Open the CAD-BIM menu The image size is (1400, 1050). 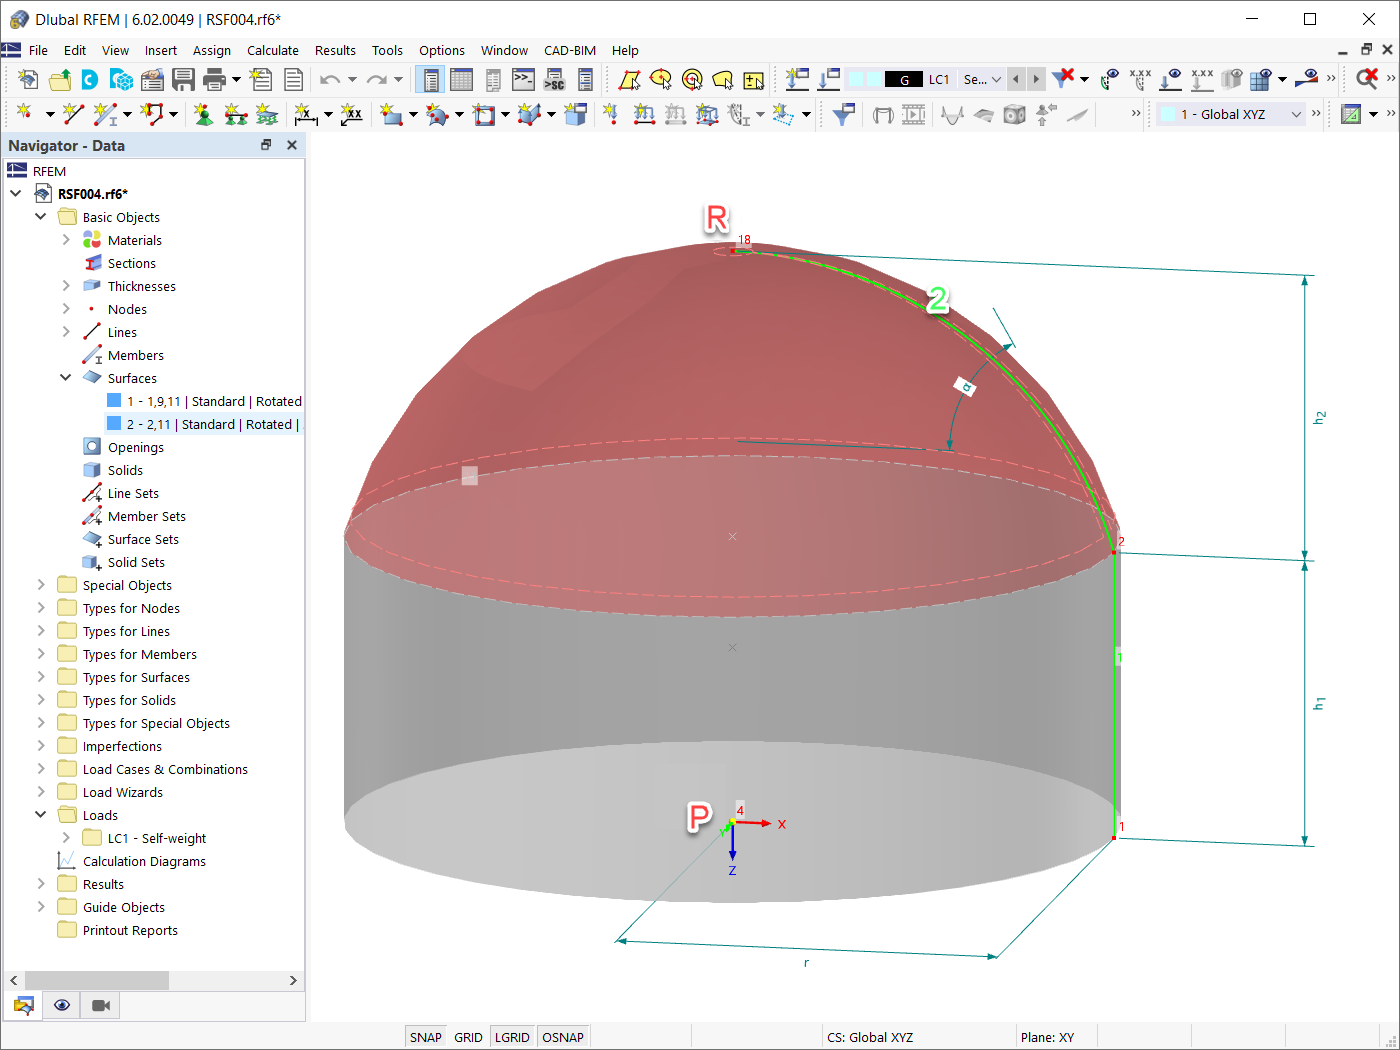(570, 50)
